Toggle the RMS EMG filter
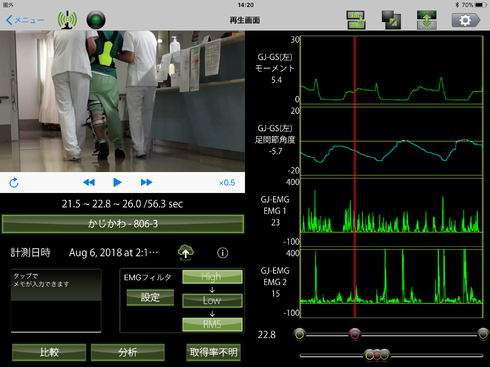Image resolution: width=490 pixels, height=367 pixels. click(212, 324)
